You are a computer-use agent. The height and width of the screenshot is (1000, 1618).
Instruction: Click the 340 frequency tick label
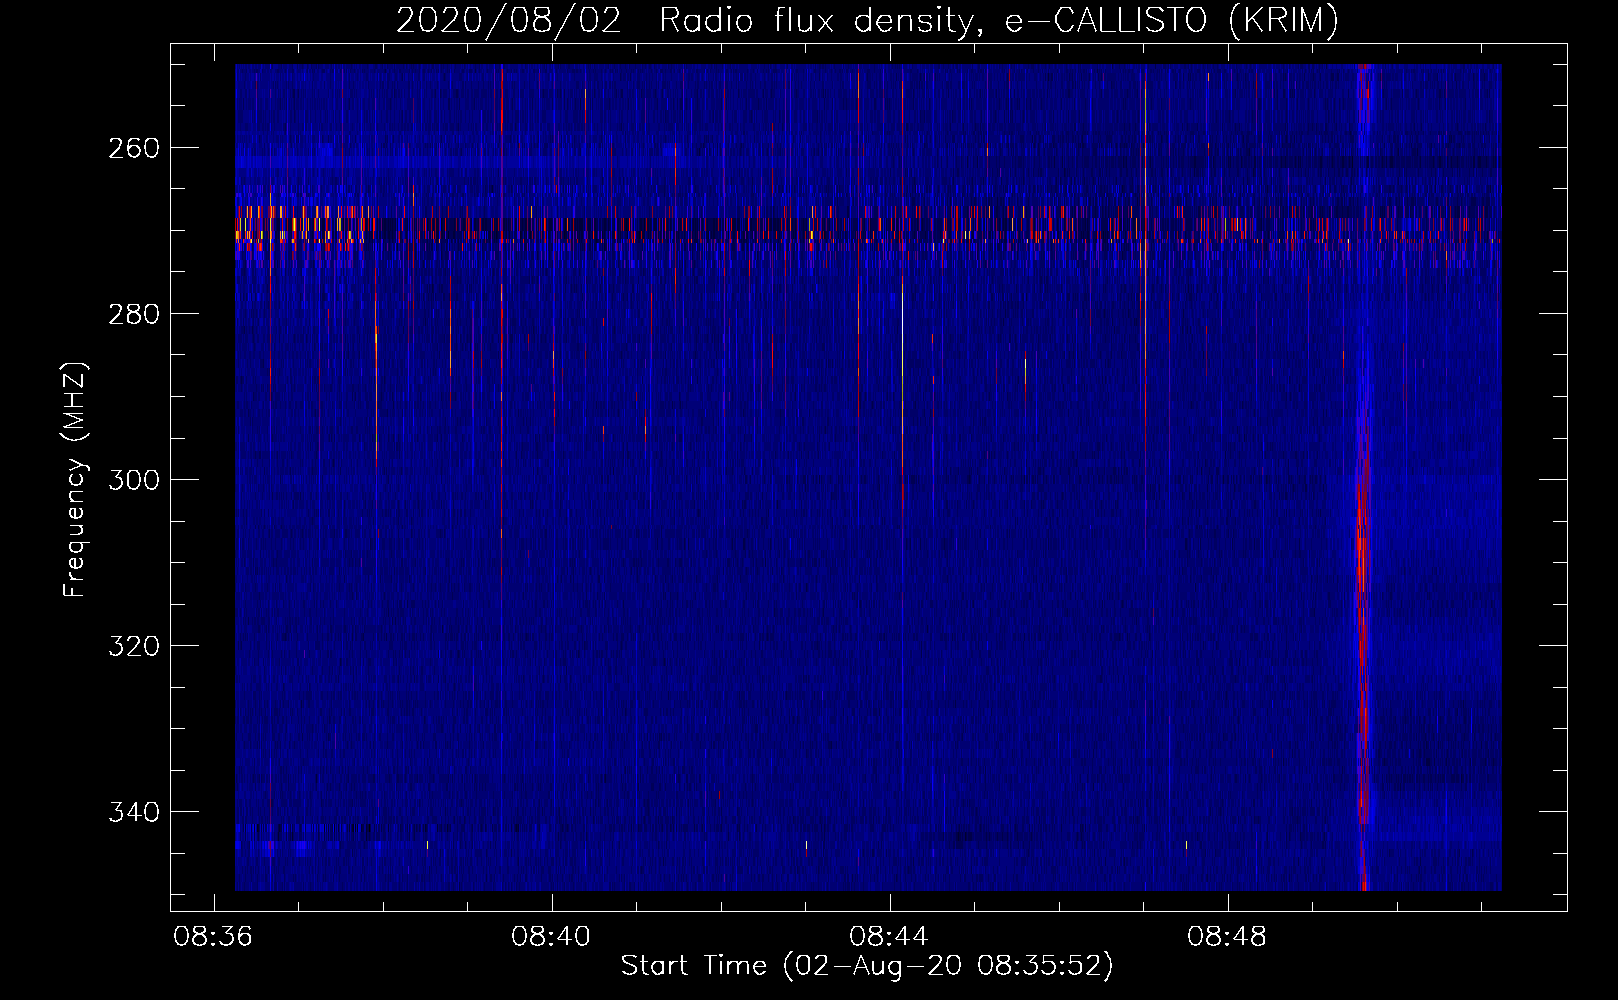tap(133, 812)
